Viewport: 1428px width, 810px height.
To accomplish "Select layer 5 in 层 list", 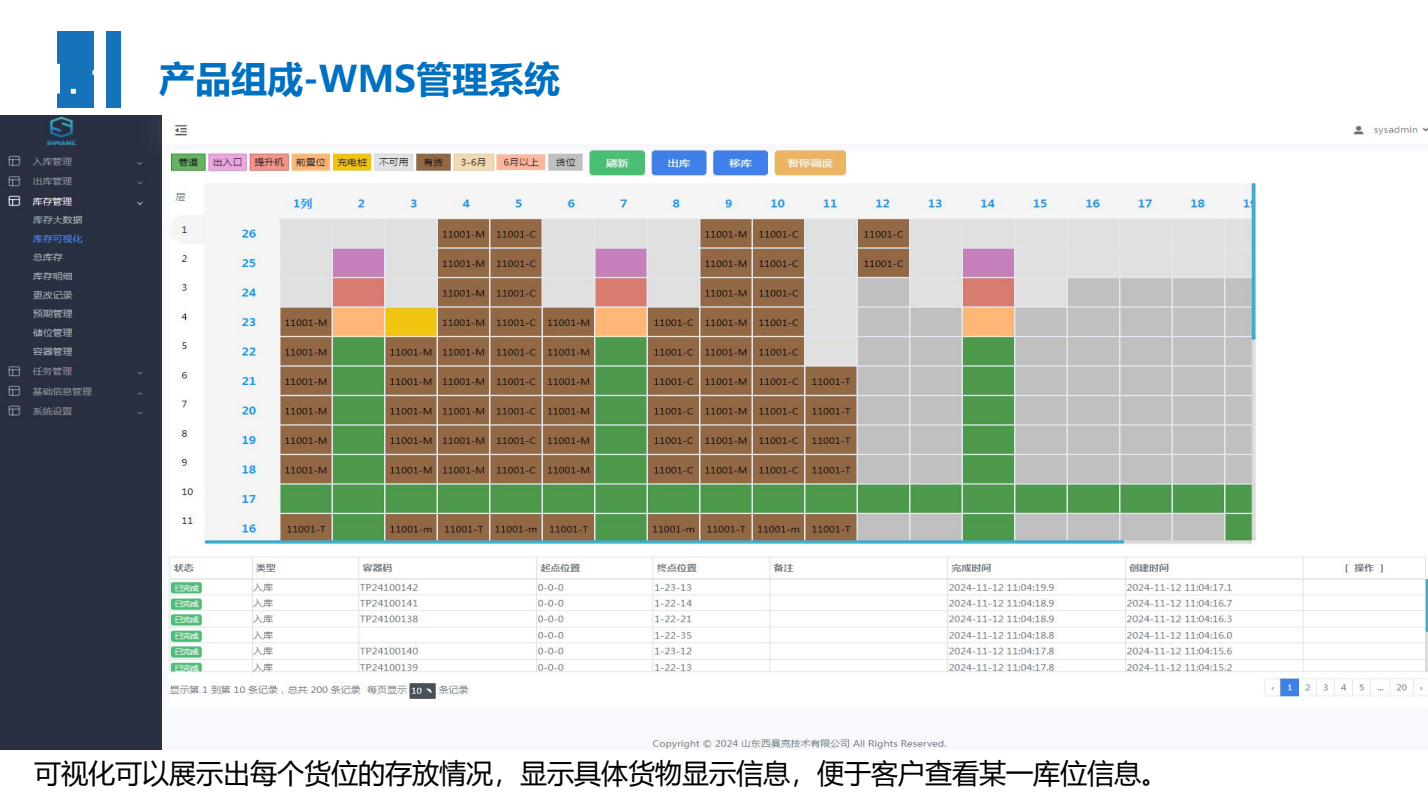I will point(185,346).
